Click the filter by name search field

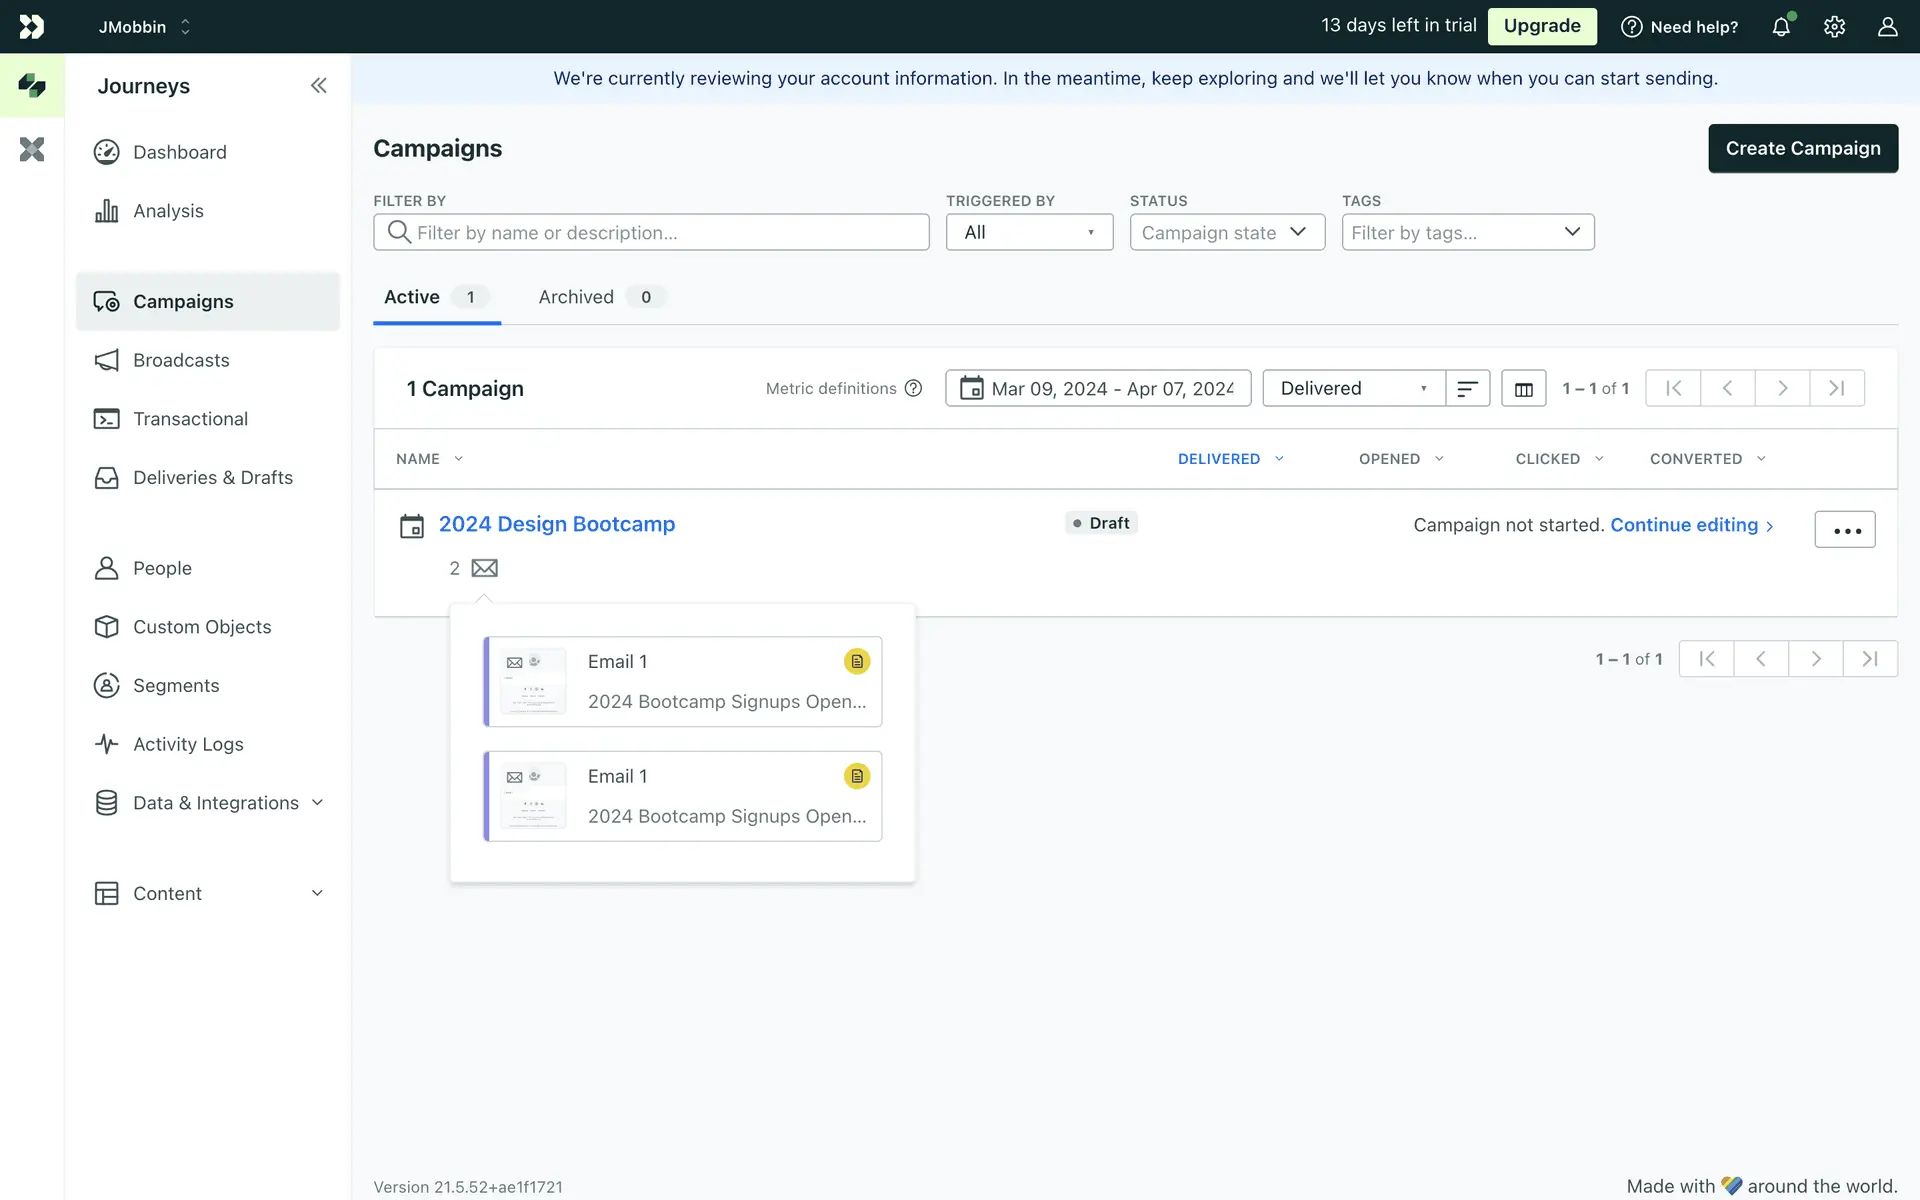tap(652, 233)
